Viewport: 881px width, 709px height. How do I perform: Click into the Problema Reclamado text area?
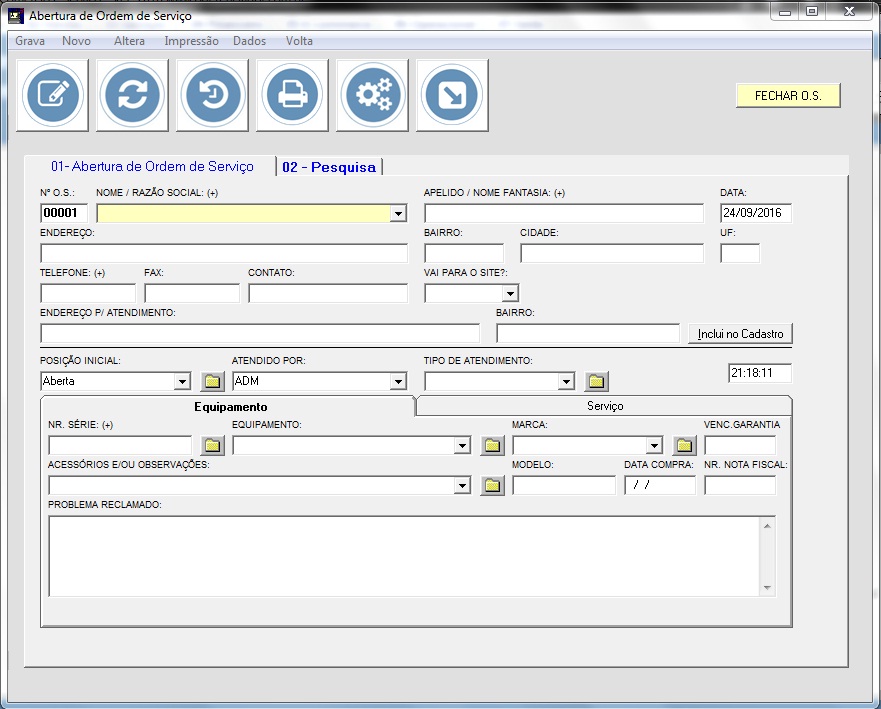click(404, 555)
